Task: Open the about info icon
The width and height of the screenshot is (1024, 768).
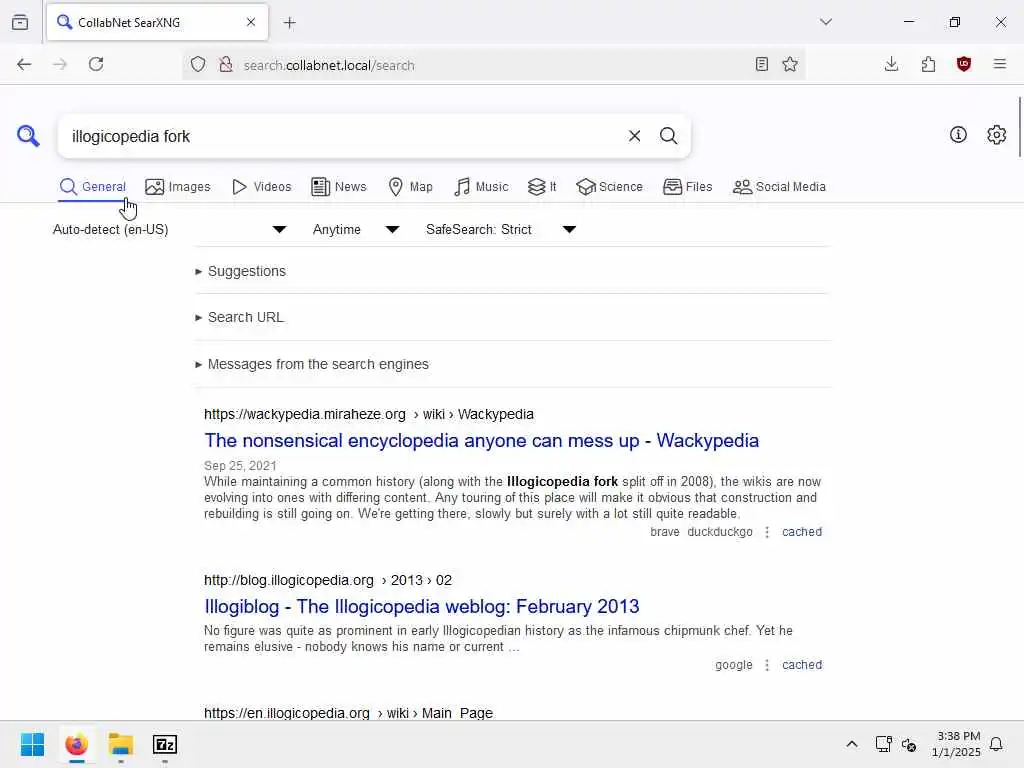Action: [958, 135]
